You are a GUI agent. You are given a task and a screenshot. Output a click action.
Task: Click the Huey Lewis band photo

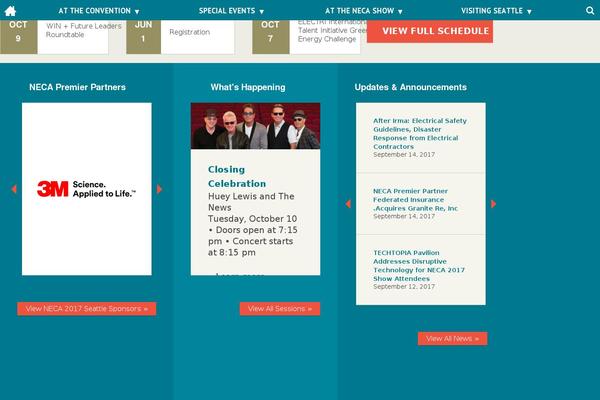coord(255,126)
